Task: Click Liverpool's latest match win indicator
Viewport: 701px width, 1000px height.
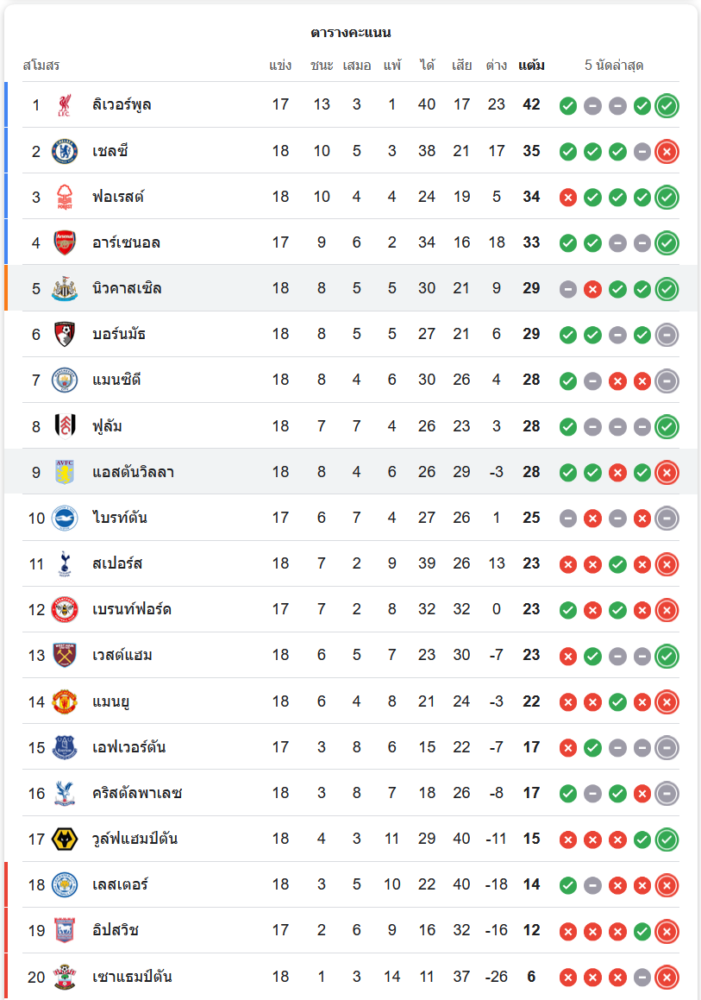Action: coord(667,105)
